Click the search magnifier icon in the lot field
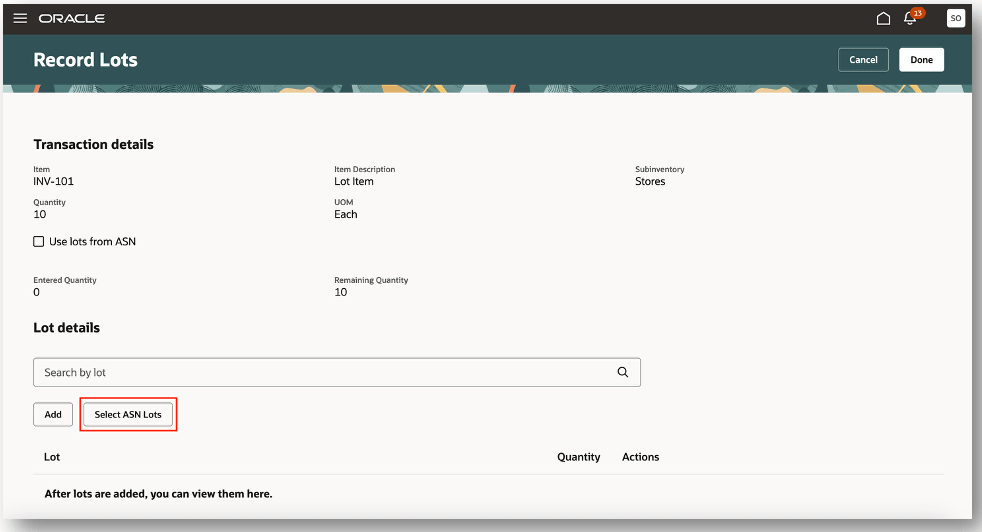The image size is (982, 532). (623, 372)
